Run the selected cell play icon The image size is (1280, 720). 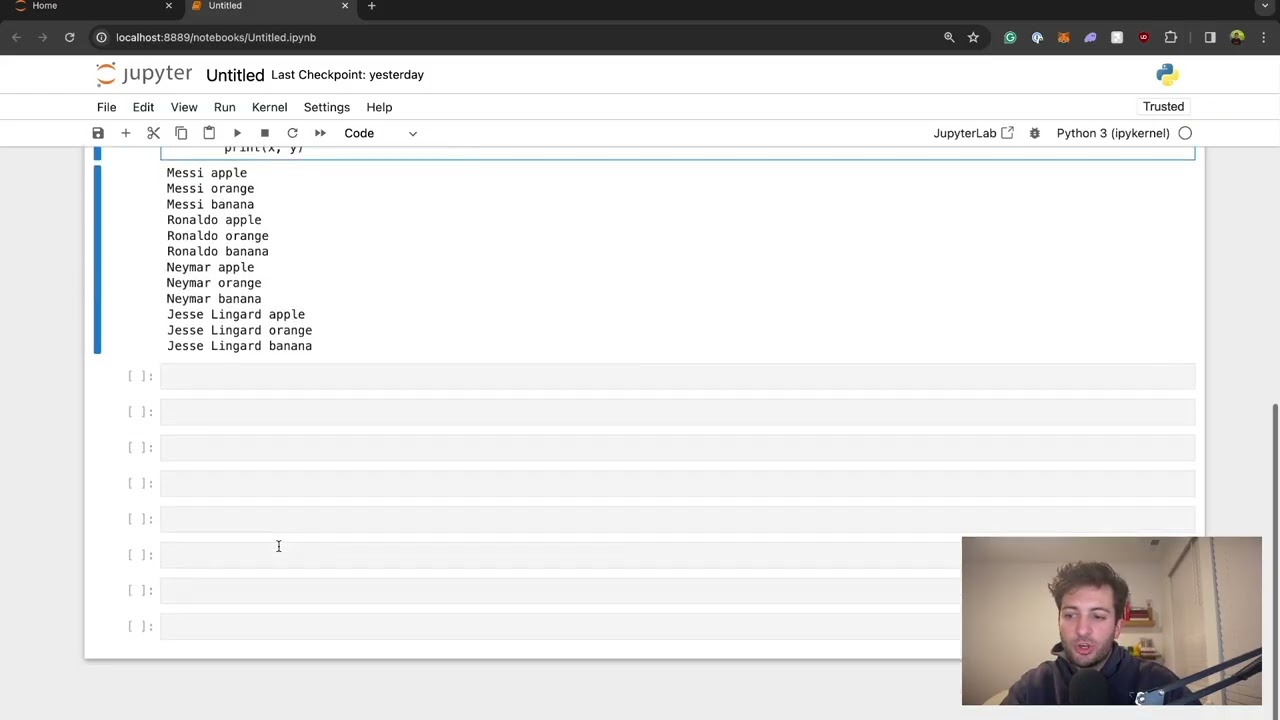237,133
